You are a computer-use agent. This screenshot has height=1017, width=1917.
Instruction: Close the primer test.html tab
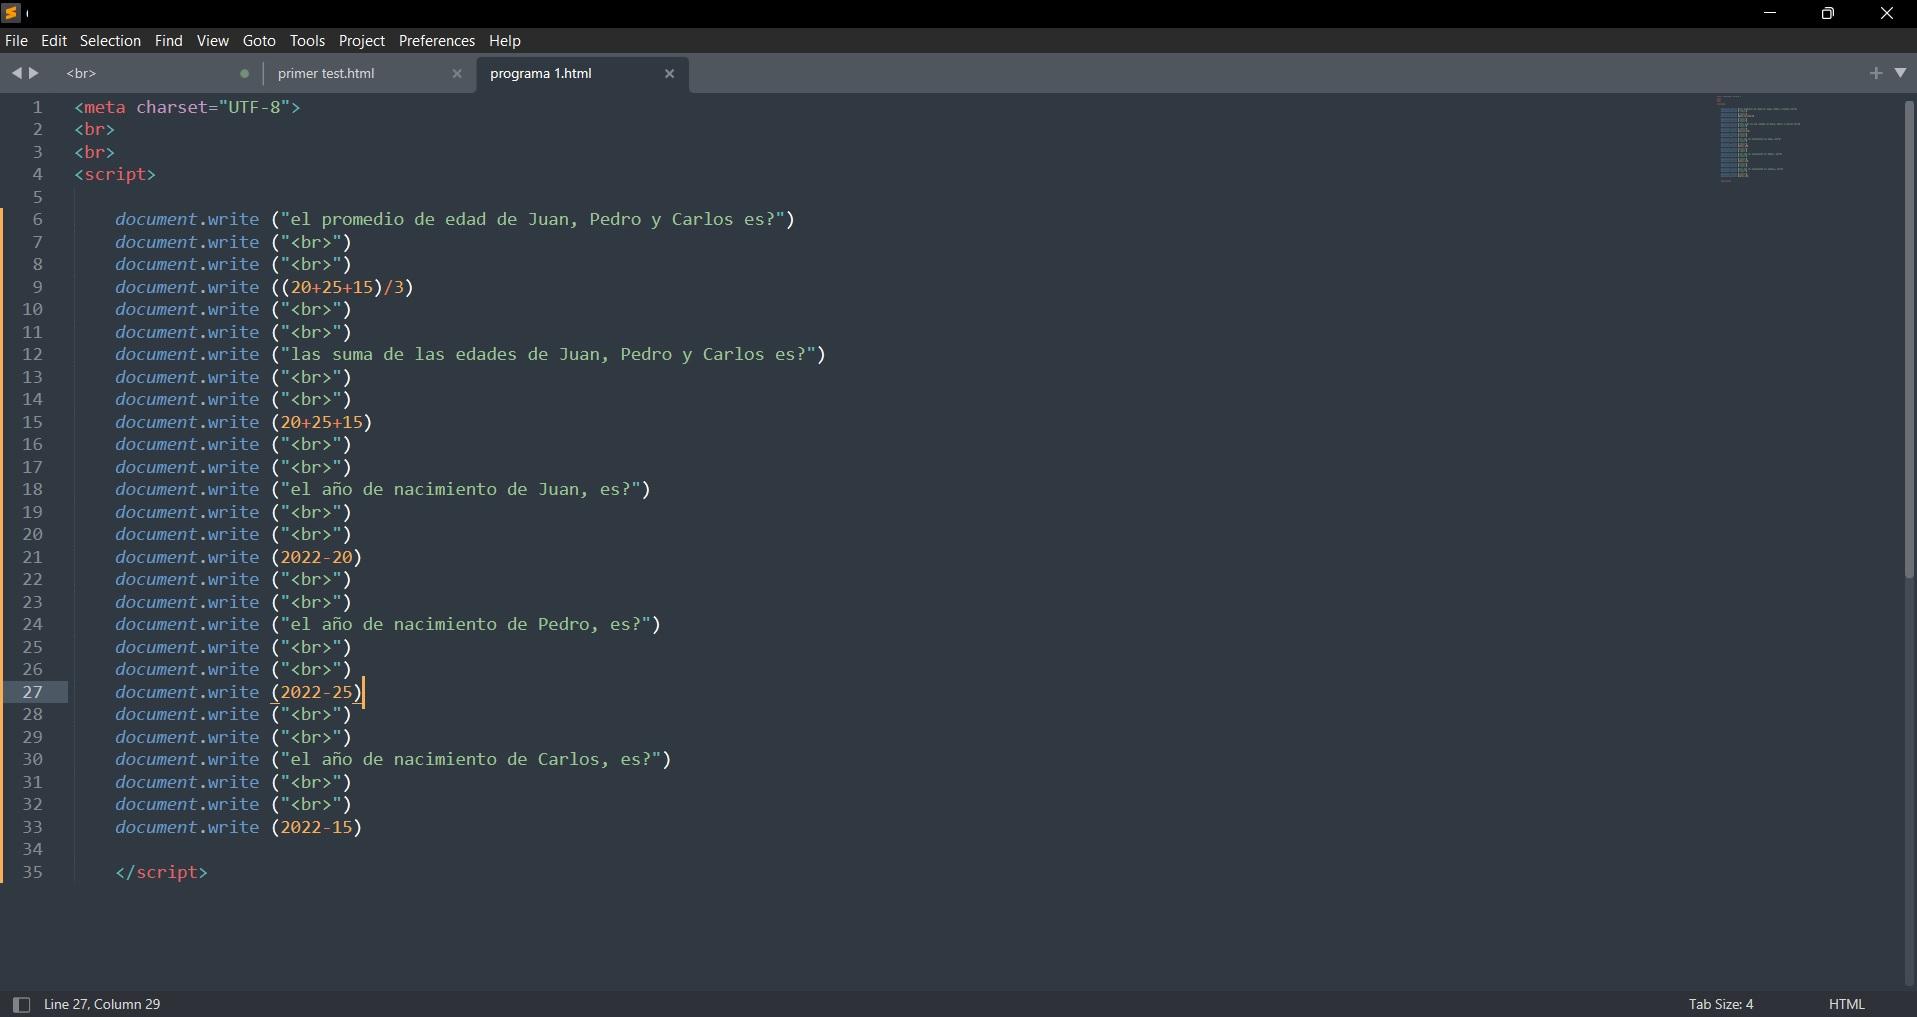[457, 74]
